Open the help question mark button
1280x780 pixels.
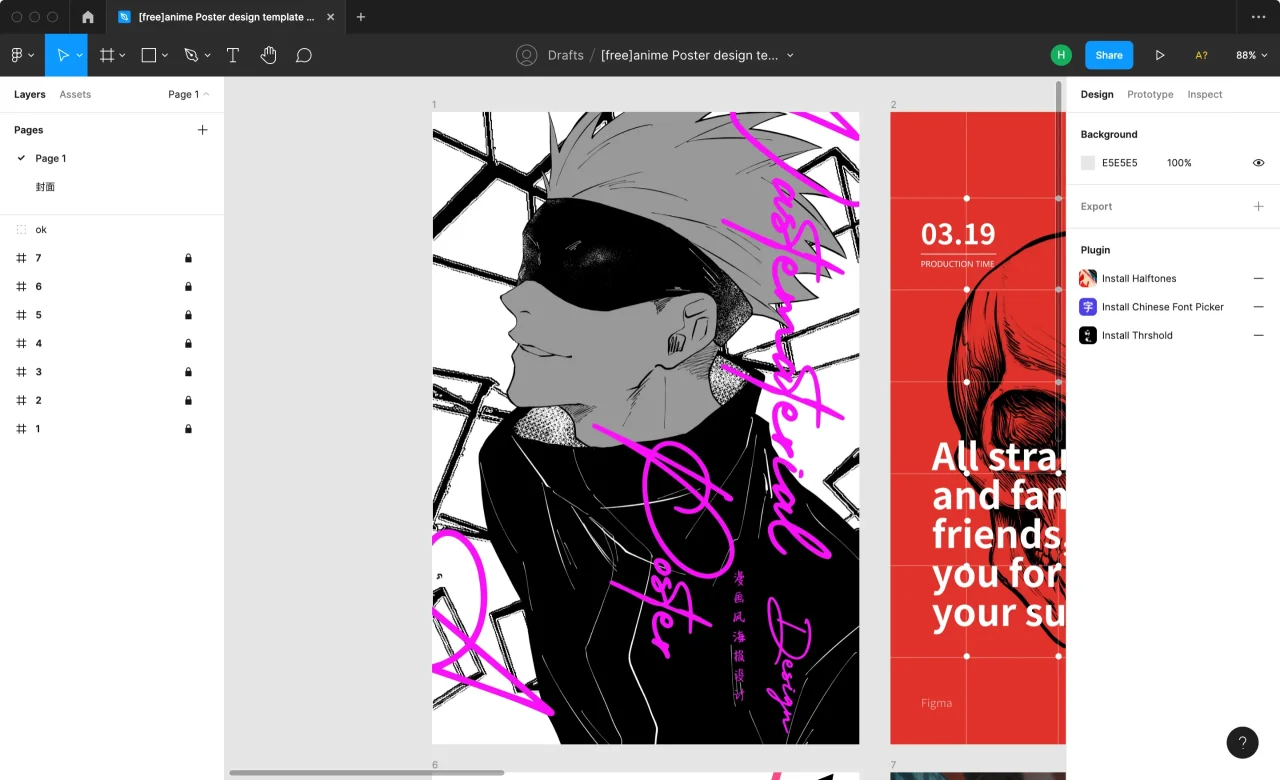tap(1242, 742)
